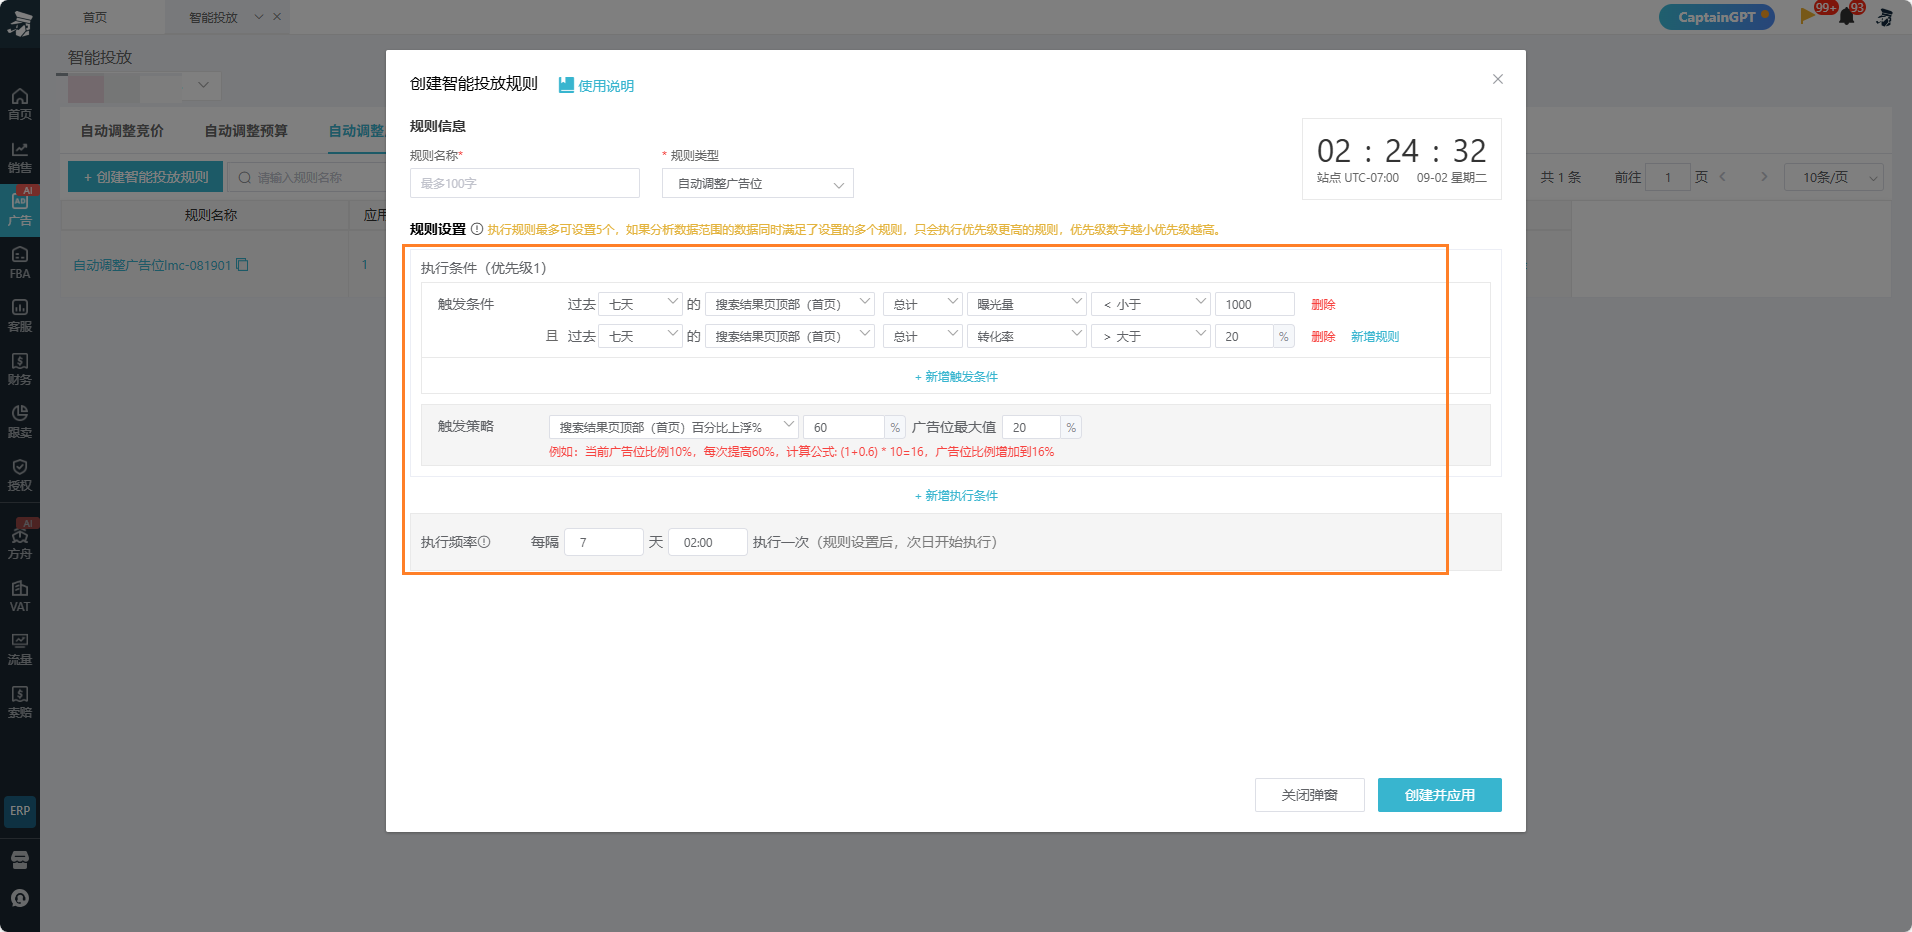Open the 10条/页 page size dropdown
Viewport: 1912px width, 932px height.
[1834, 177]
